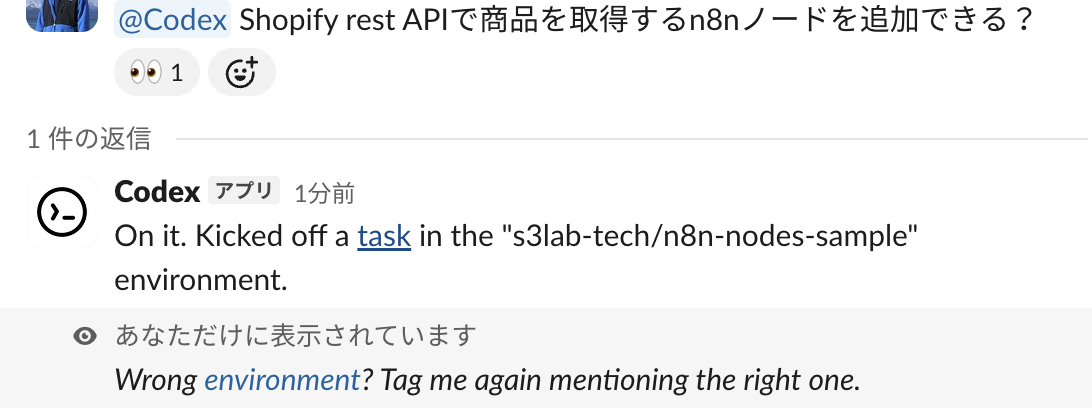1092x408 pixels.
Task: Open the "task" hyperlink in Codex's reply
Action: pos(384,236)
